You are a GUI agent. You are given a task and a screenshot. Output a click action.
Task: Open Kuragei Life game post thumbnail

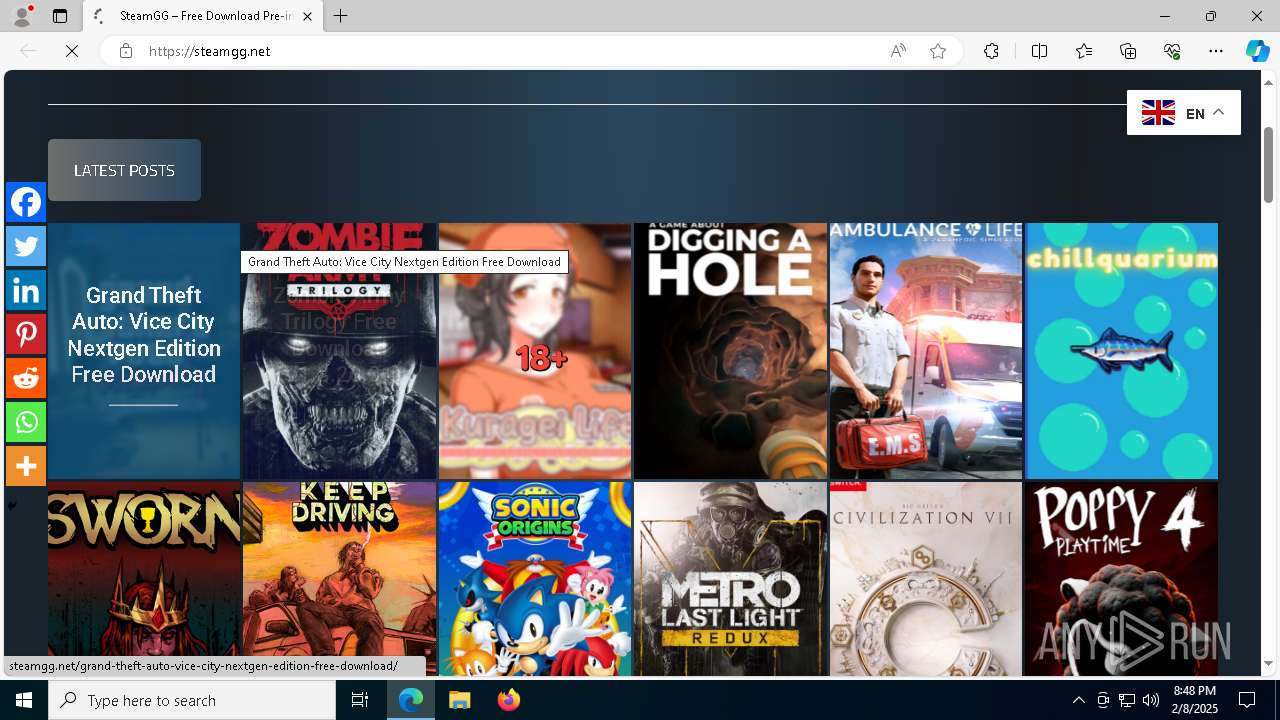(x=535, y=351)
